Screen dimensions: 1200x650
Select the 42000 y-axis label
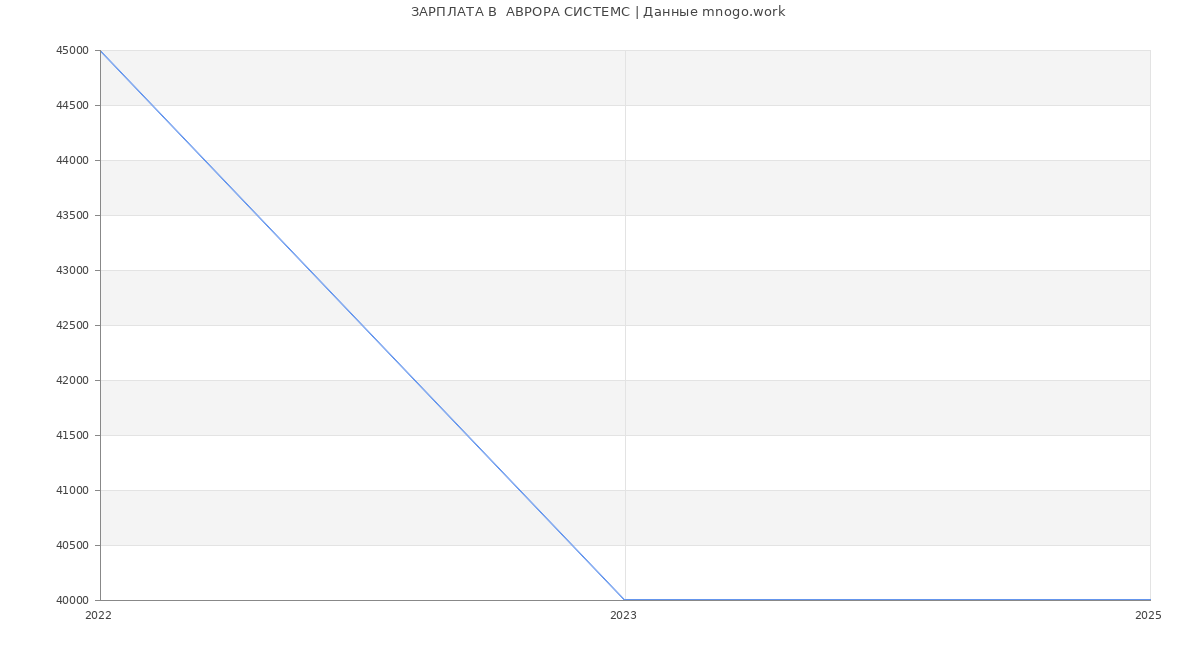tap(74, 380)
